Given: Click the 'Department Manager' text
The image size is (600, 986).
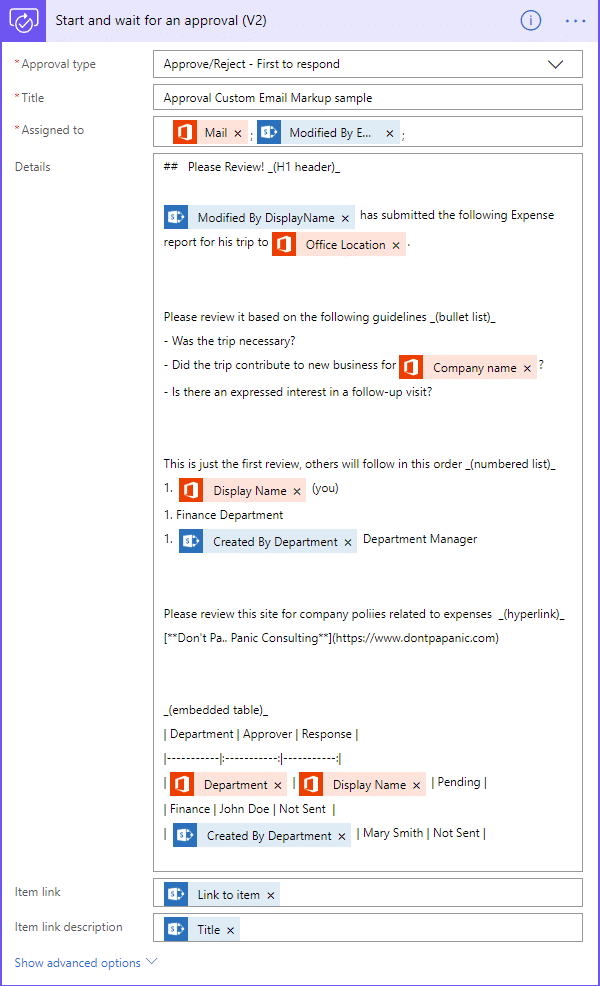Looking at the screenshot, I should [x=420, y=540].
